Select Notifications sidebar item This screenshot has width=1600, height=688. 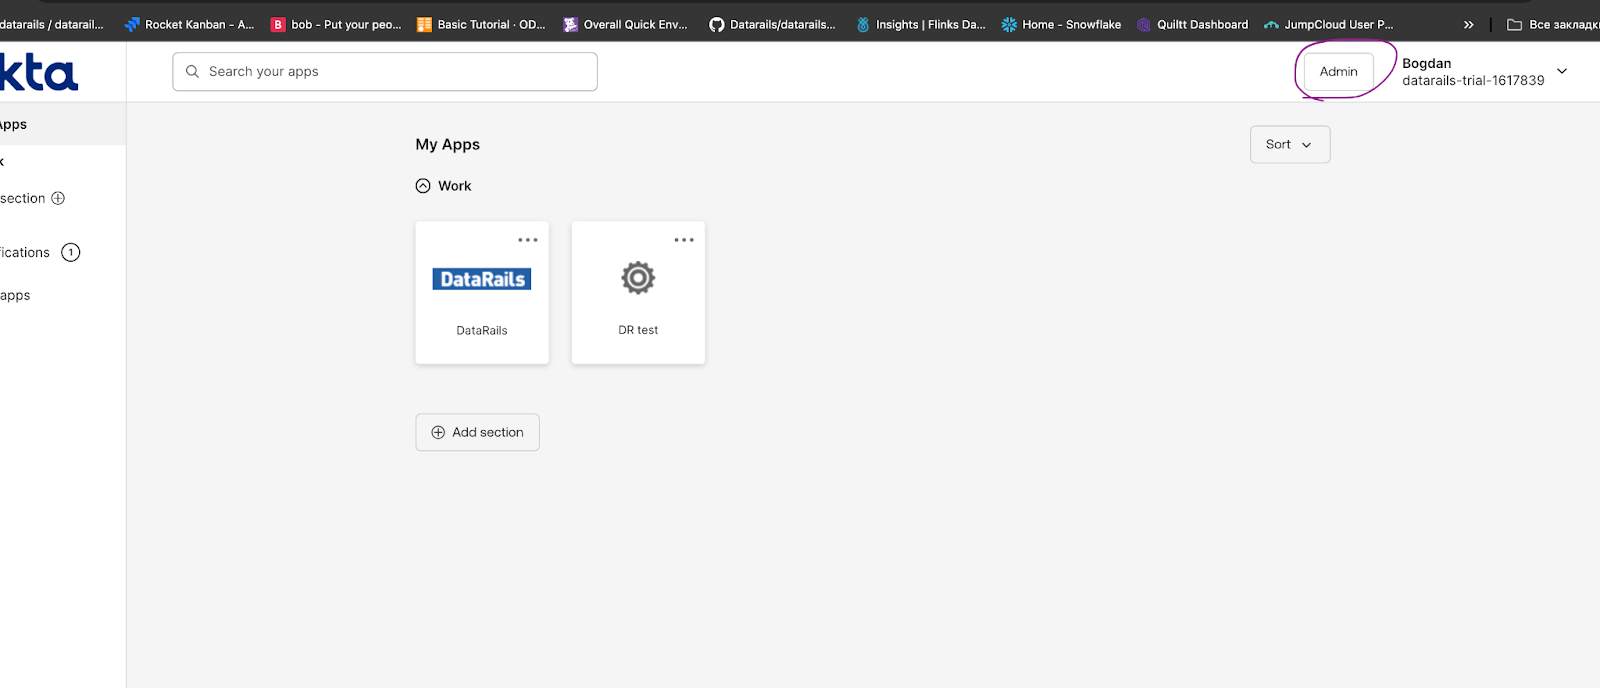(40, 252)
